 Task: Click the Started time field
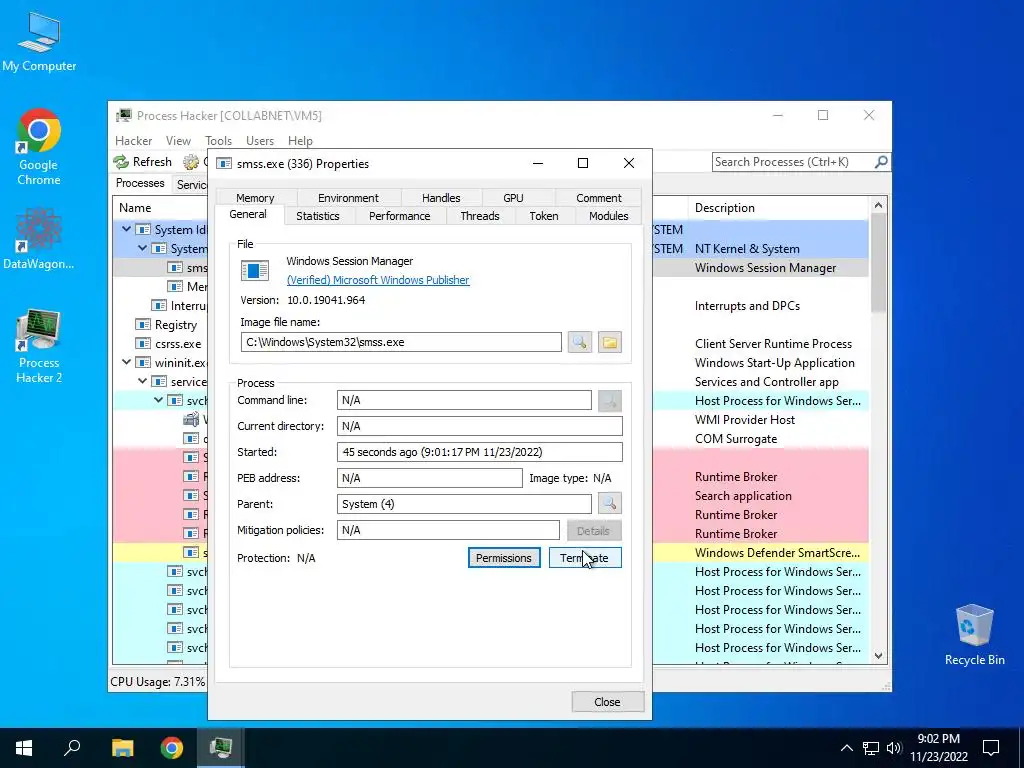479,452
